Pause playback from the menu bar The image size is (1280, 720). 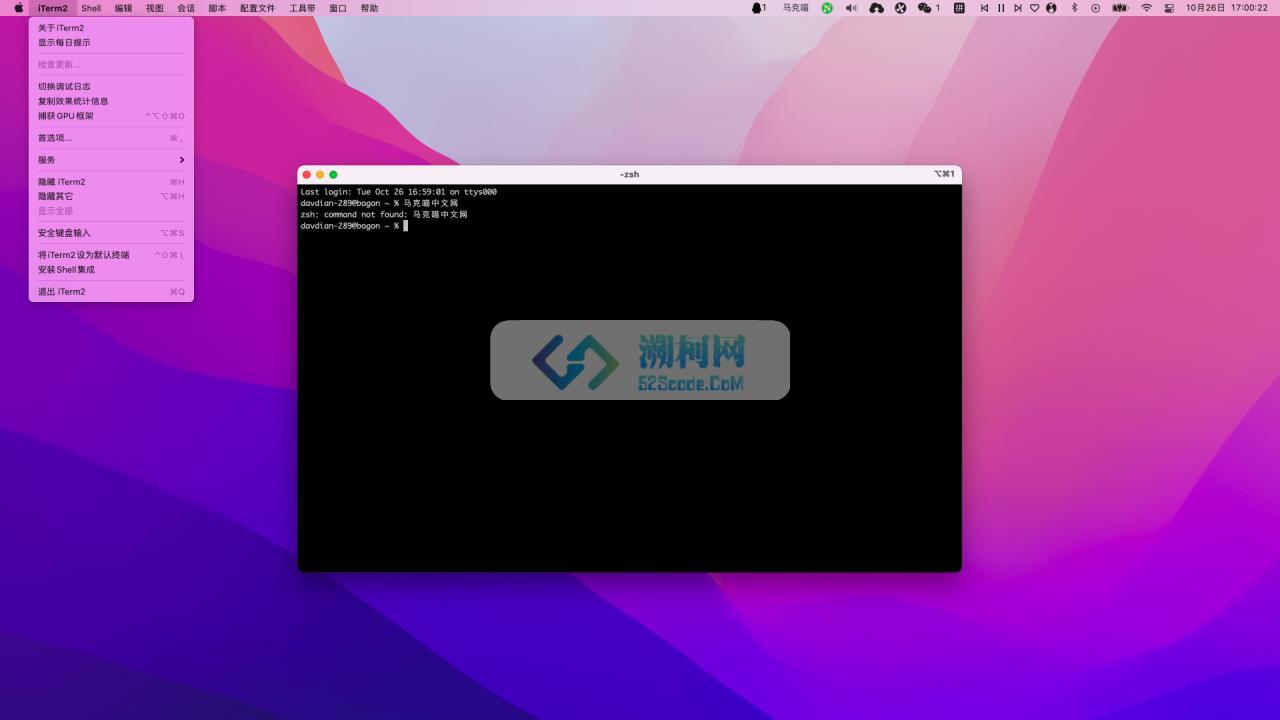point(1001,8)
